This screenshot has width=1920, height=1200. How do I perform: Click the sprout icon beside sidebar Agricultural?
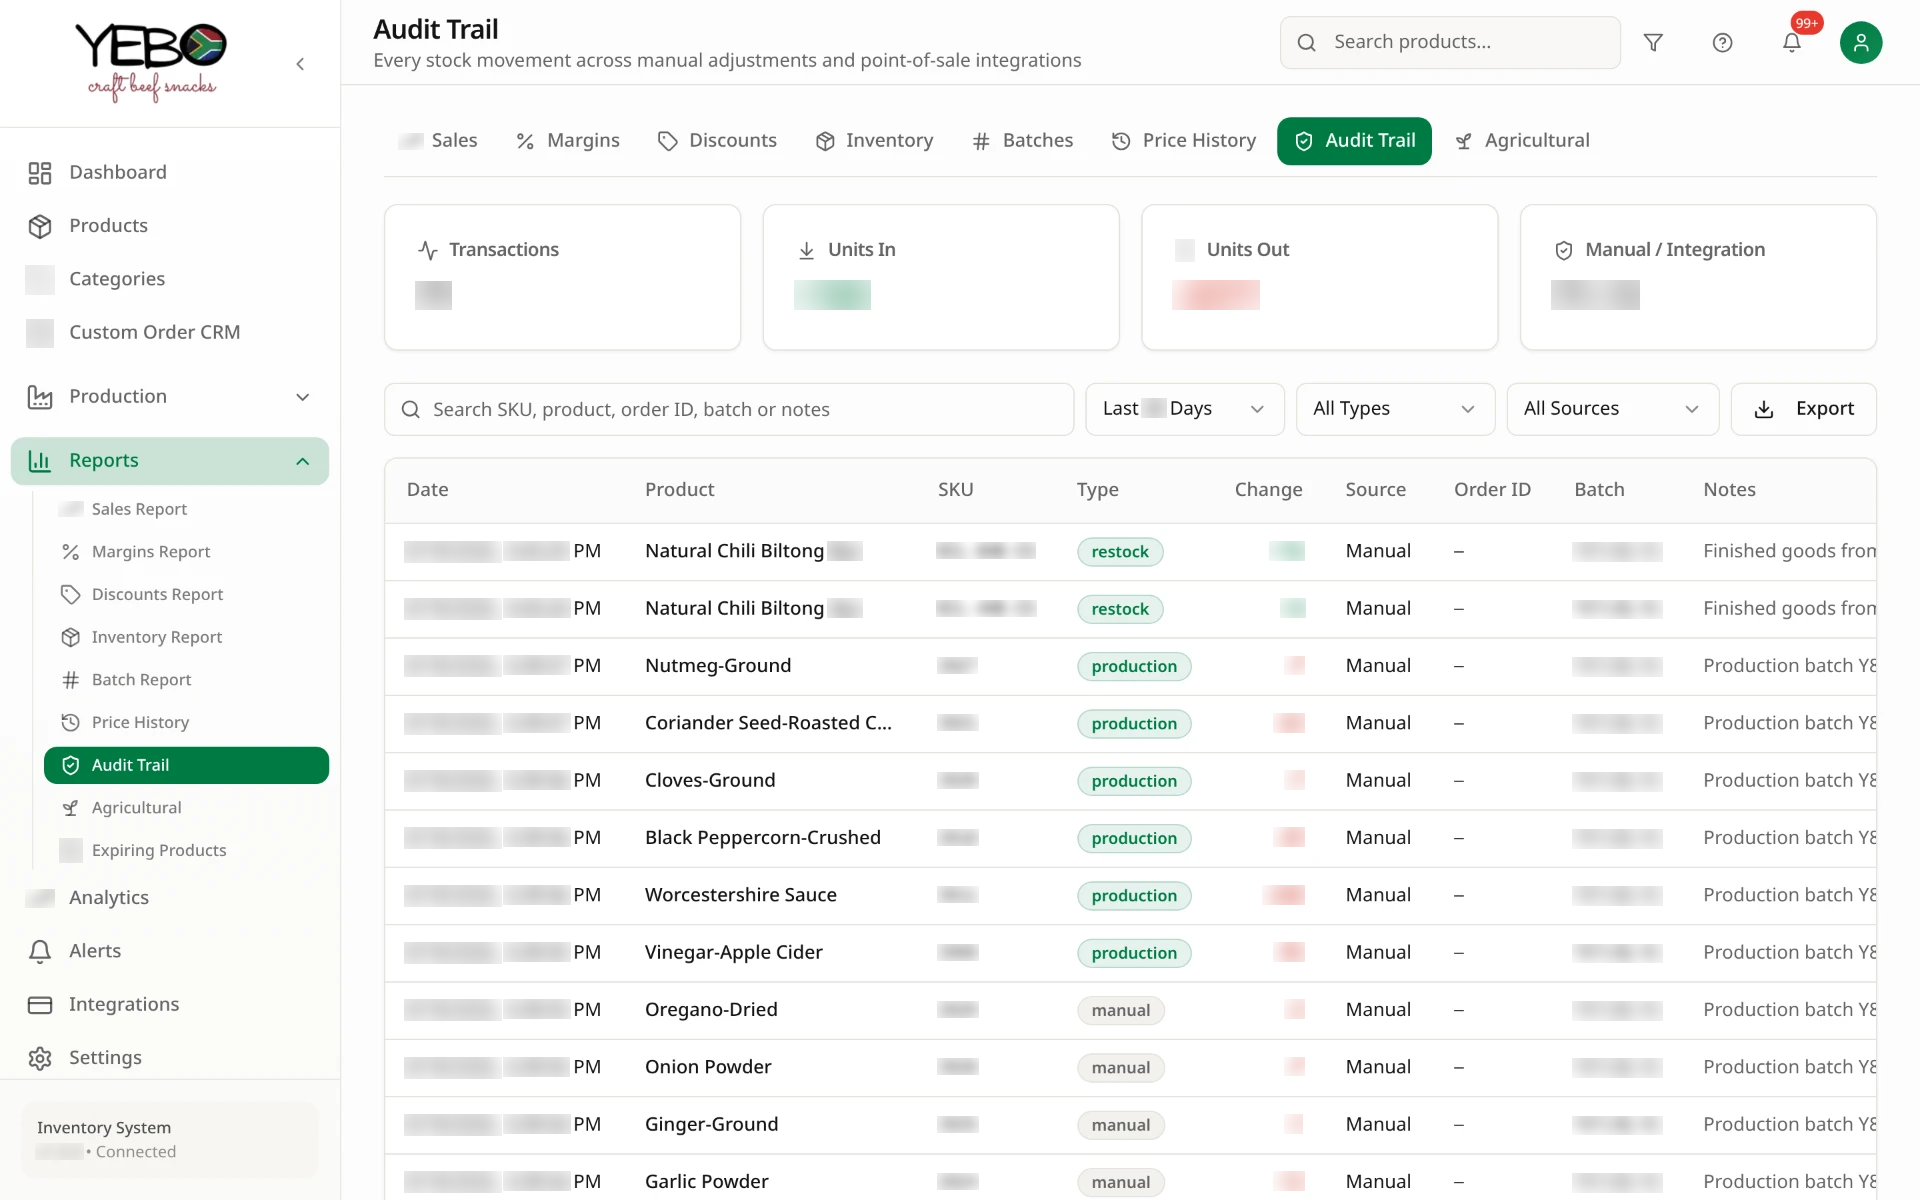(70, 808)
